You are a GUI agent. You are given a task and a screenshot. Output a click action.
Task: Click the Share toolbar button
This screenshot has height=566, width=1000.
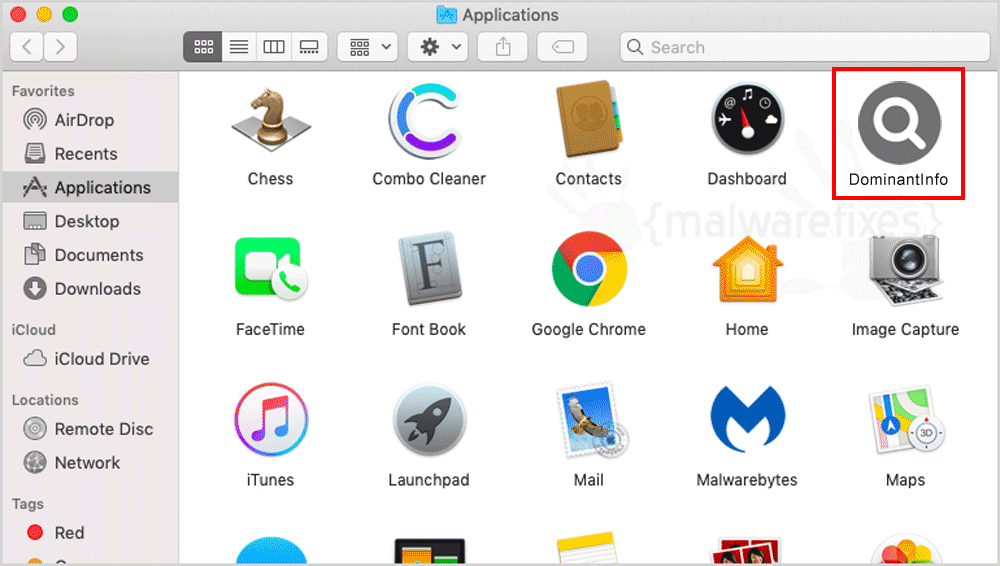tap(503, 47)
